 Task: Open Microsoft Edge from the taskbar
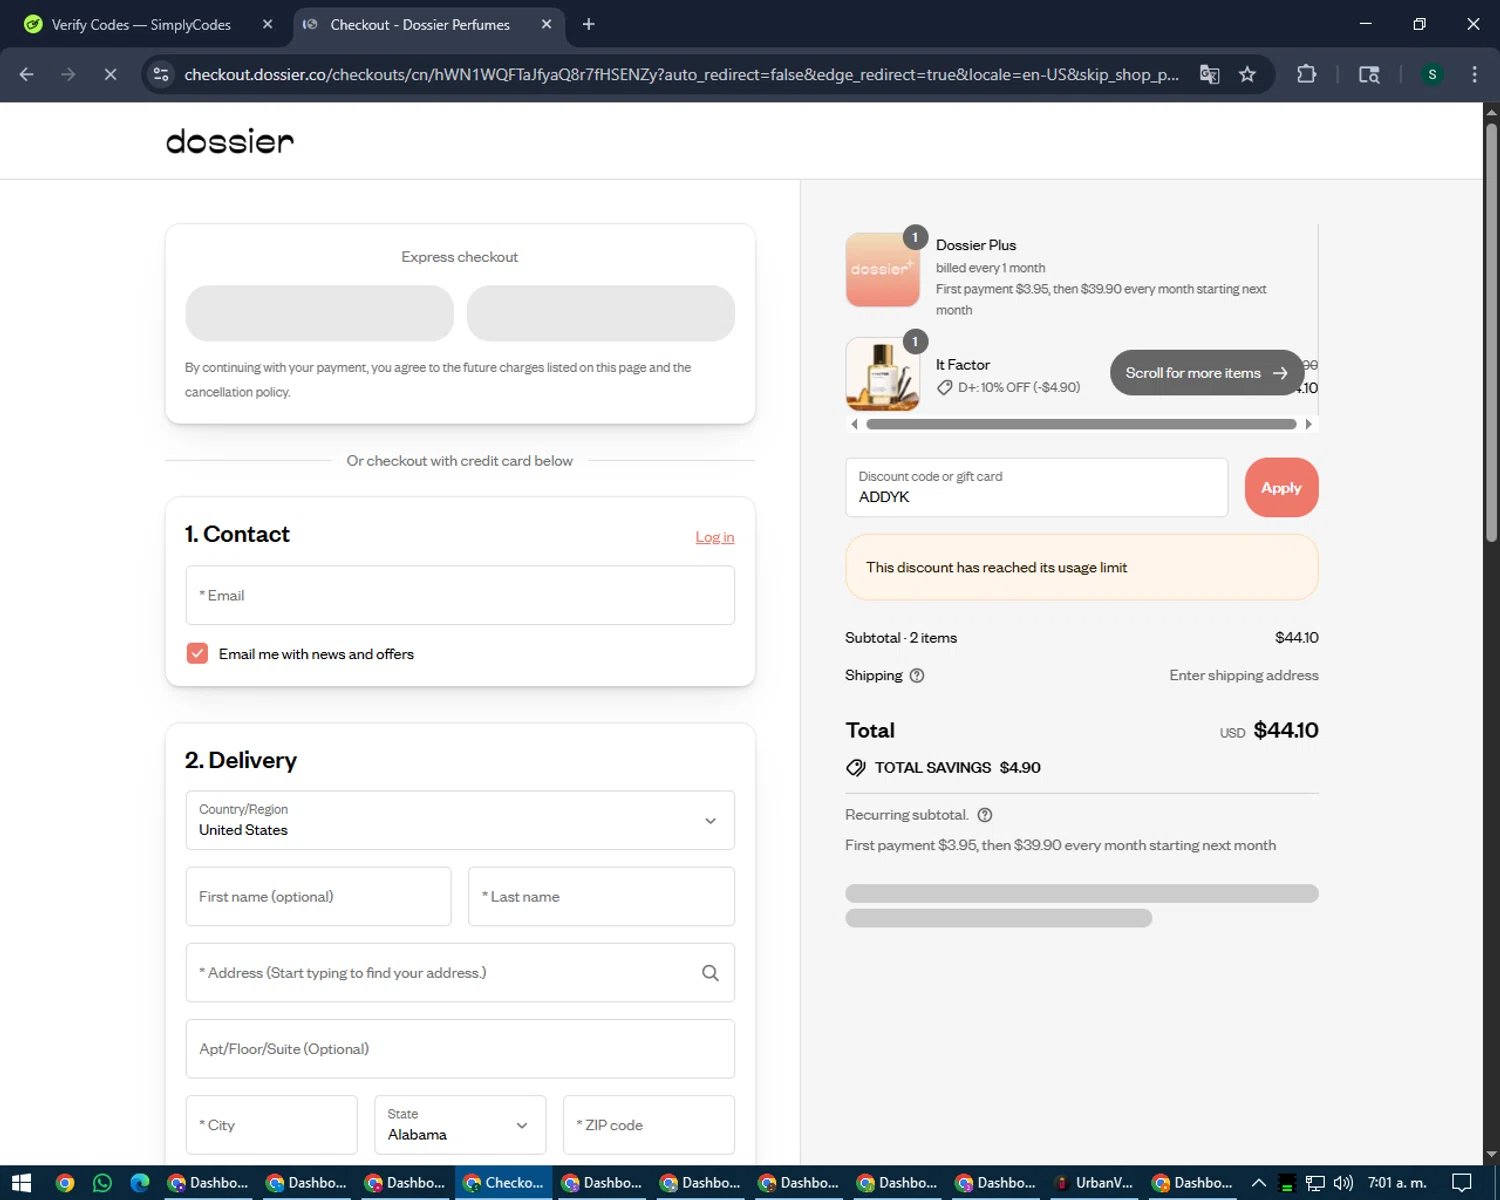[x=140, y=1183]
